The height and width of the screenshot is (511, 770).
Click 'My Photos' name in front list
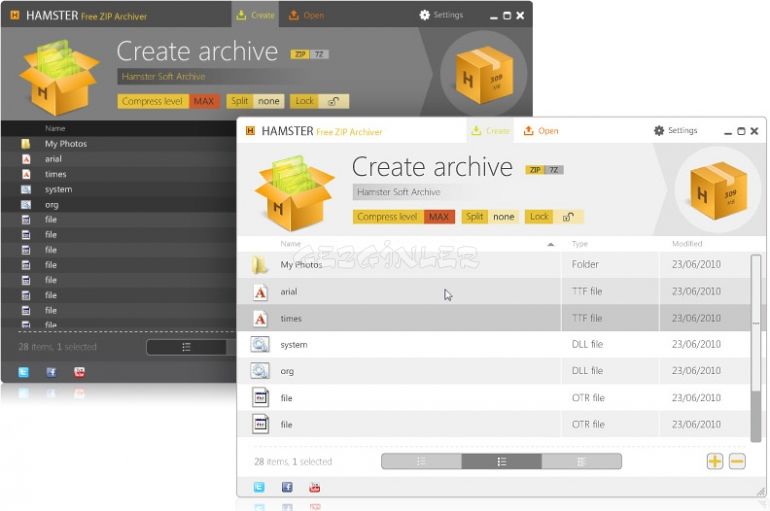301,265
